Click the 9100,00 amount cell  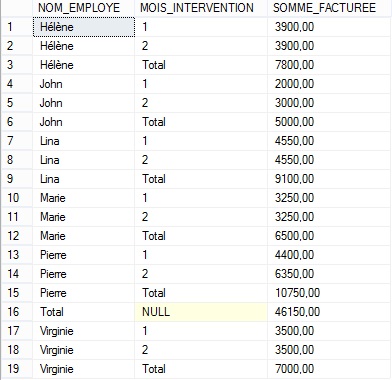click(x=329, y=179)
